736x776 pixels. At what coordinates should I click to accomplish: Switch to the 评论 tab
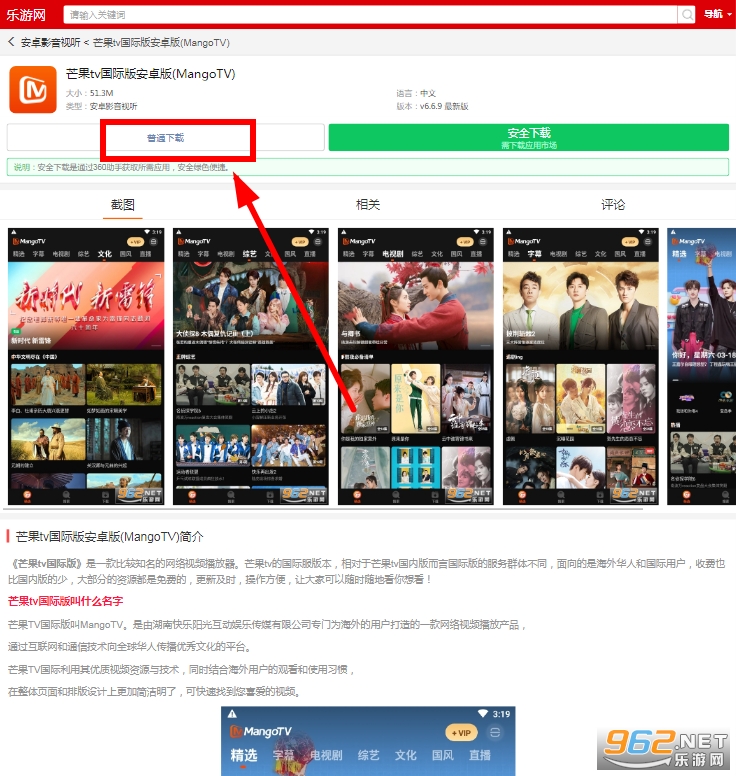(x=613, y=204)
